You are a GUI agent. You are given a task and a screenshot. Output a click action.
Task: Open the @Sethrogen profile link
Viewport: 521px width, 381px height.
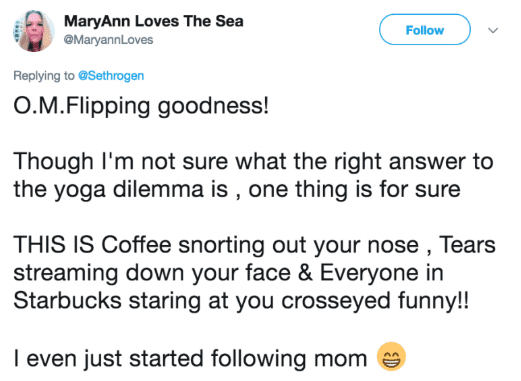(x=111, y=76)
